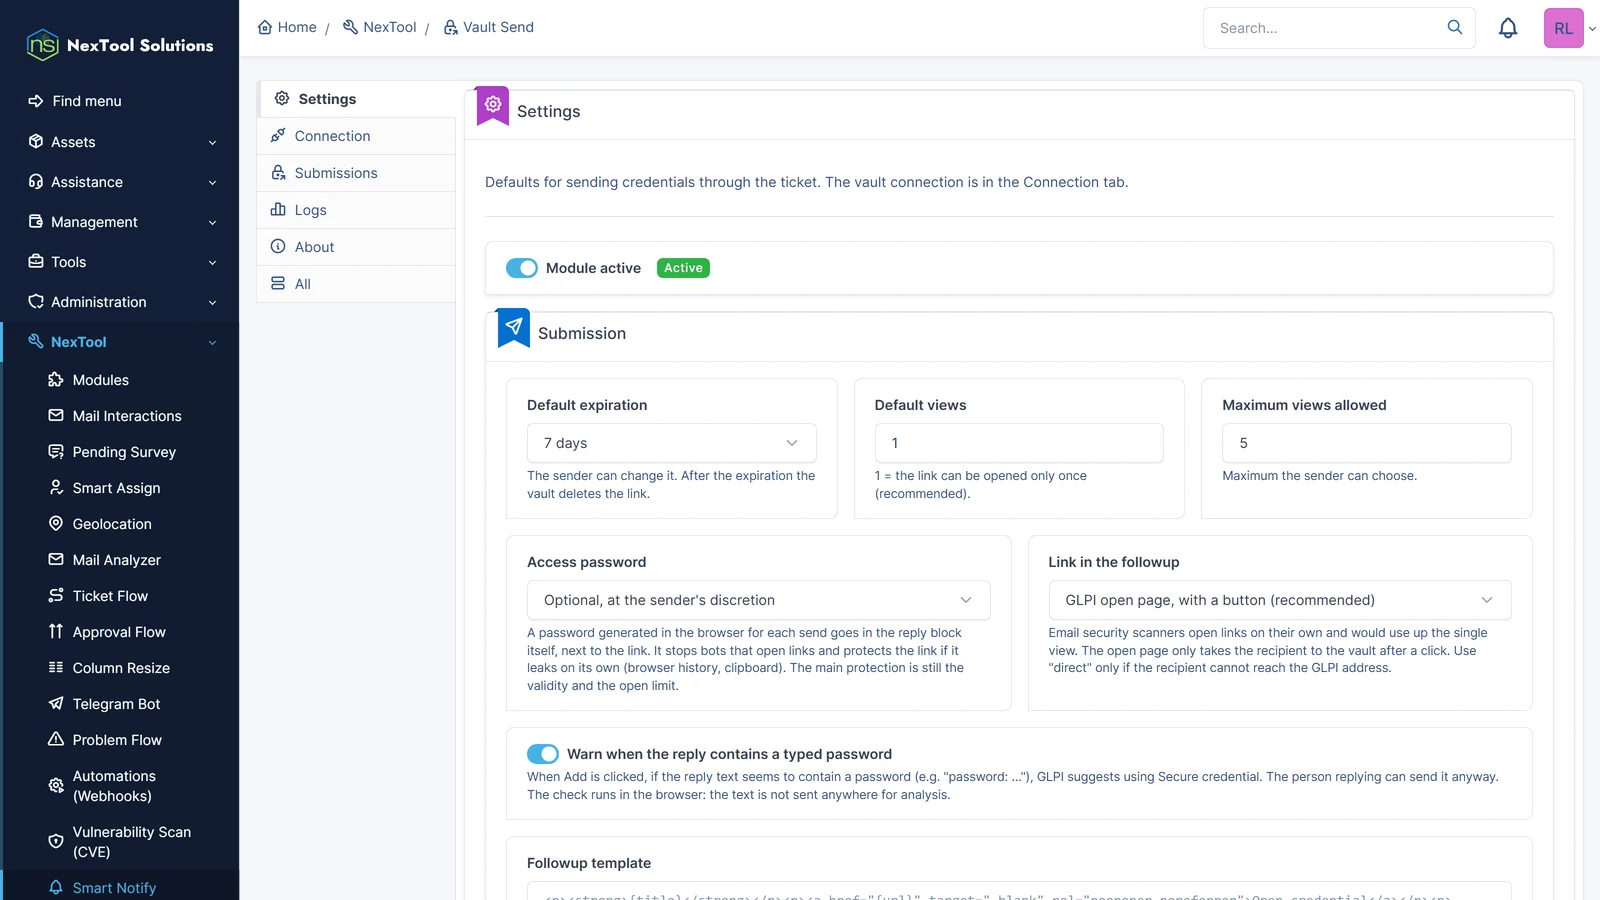The width and height of the screenshot is (1600, 900).
Task: Click the Telegram Bot paper plane icon
Action: (56, 704)
